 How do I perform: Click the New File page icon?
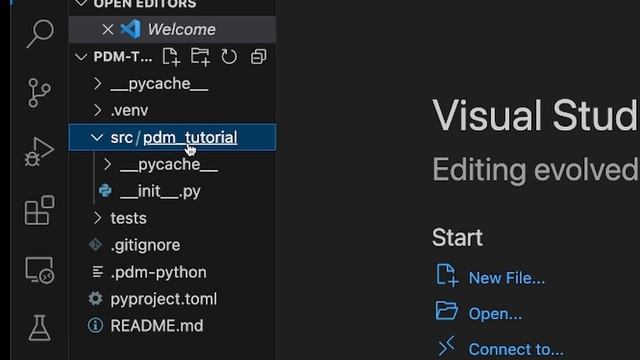tap(447, 275)
